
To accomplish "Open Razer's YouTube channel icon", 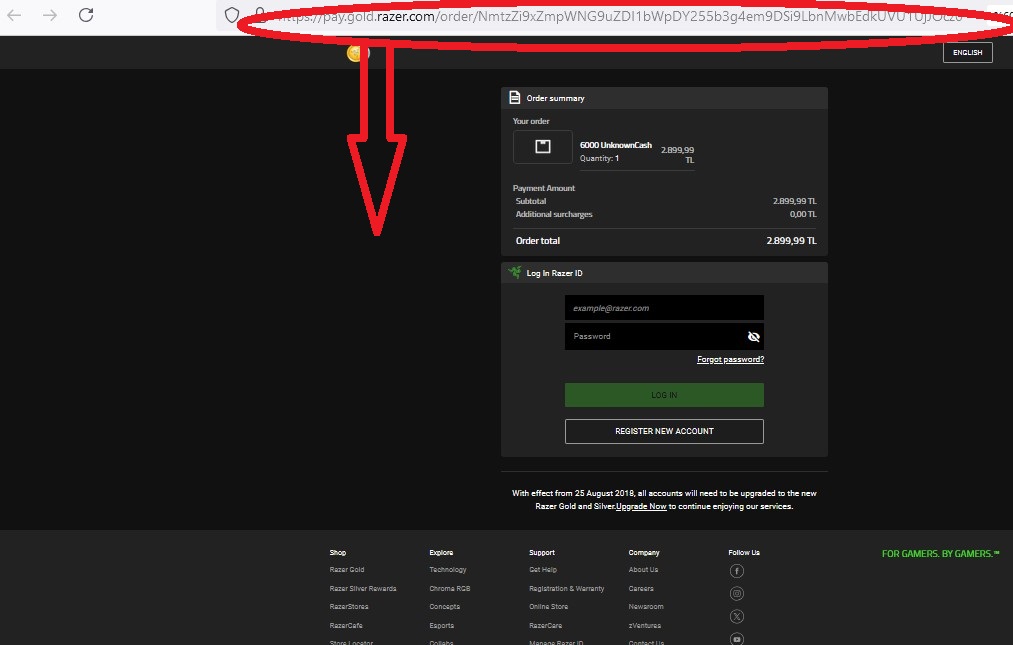I will [x=737, y=638].
